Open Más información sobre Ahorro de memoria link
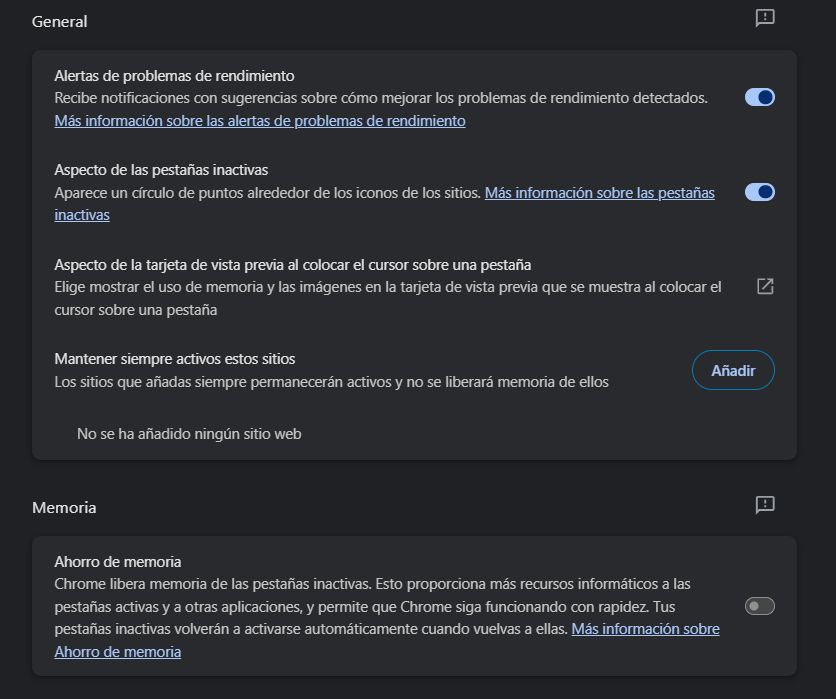The height and width of the screenshot is (699, 836). (x=645, y=629)
